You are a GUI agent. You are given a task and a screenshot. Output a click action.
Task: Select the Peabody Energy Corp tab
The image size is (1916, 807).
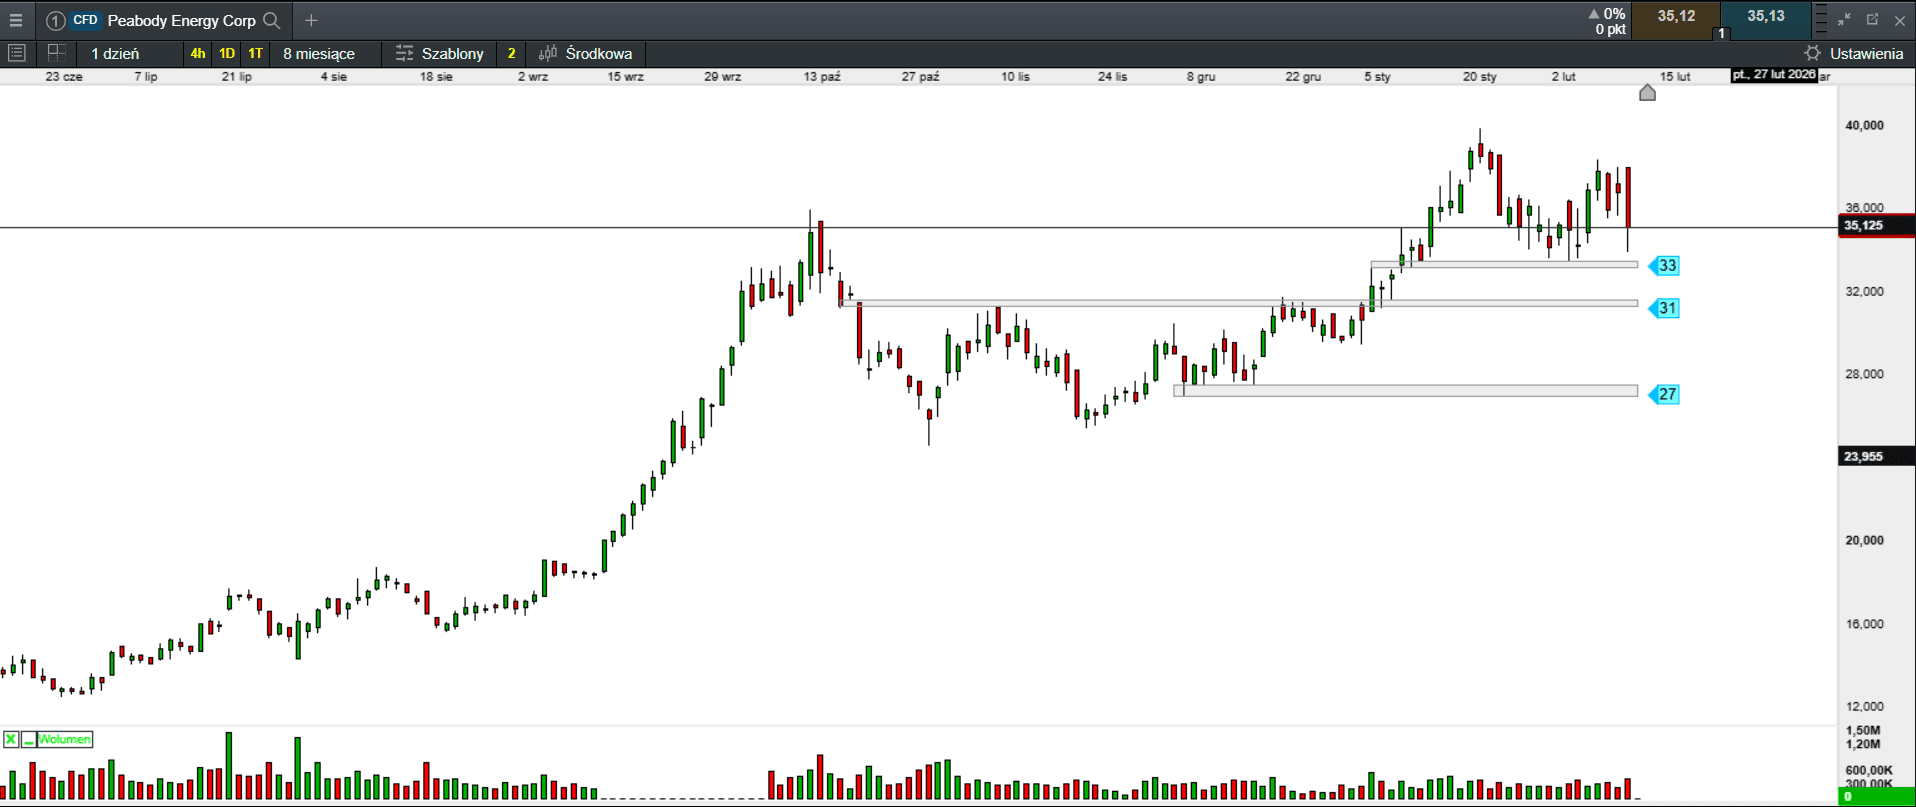point(181,20)
